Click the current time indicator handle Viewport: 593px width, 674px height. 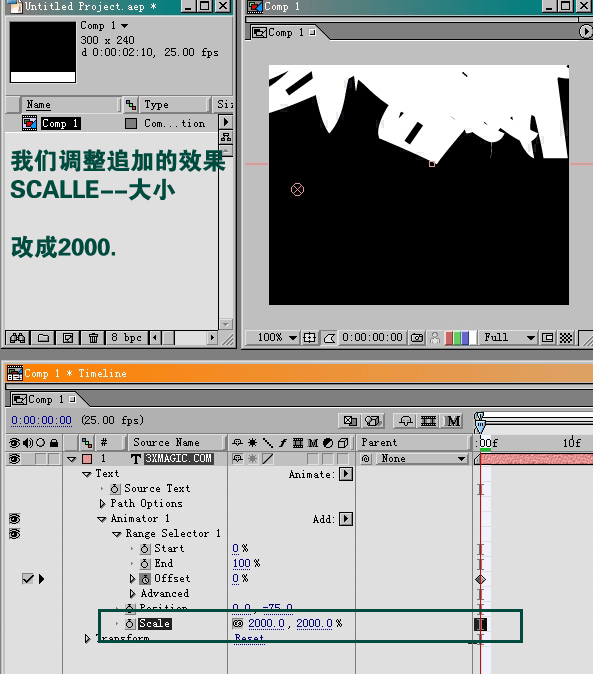click(480, 425)
